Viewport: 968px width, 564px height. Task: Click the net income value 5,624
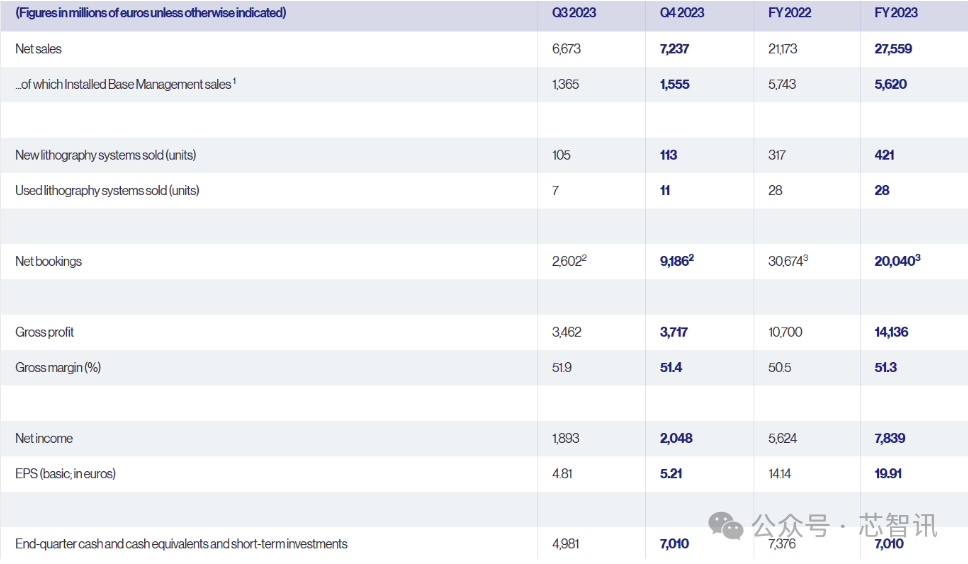click(782, 439)
